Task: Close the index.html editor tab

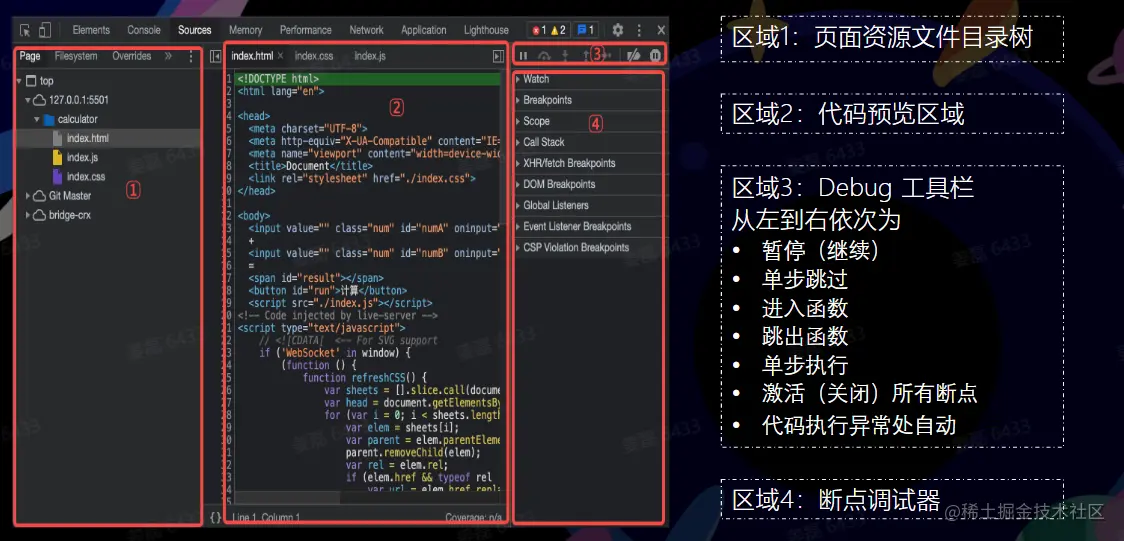Action: coord(280,56)
